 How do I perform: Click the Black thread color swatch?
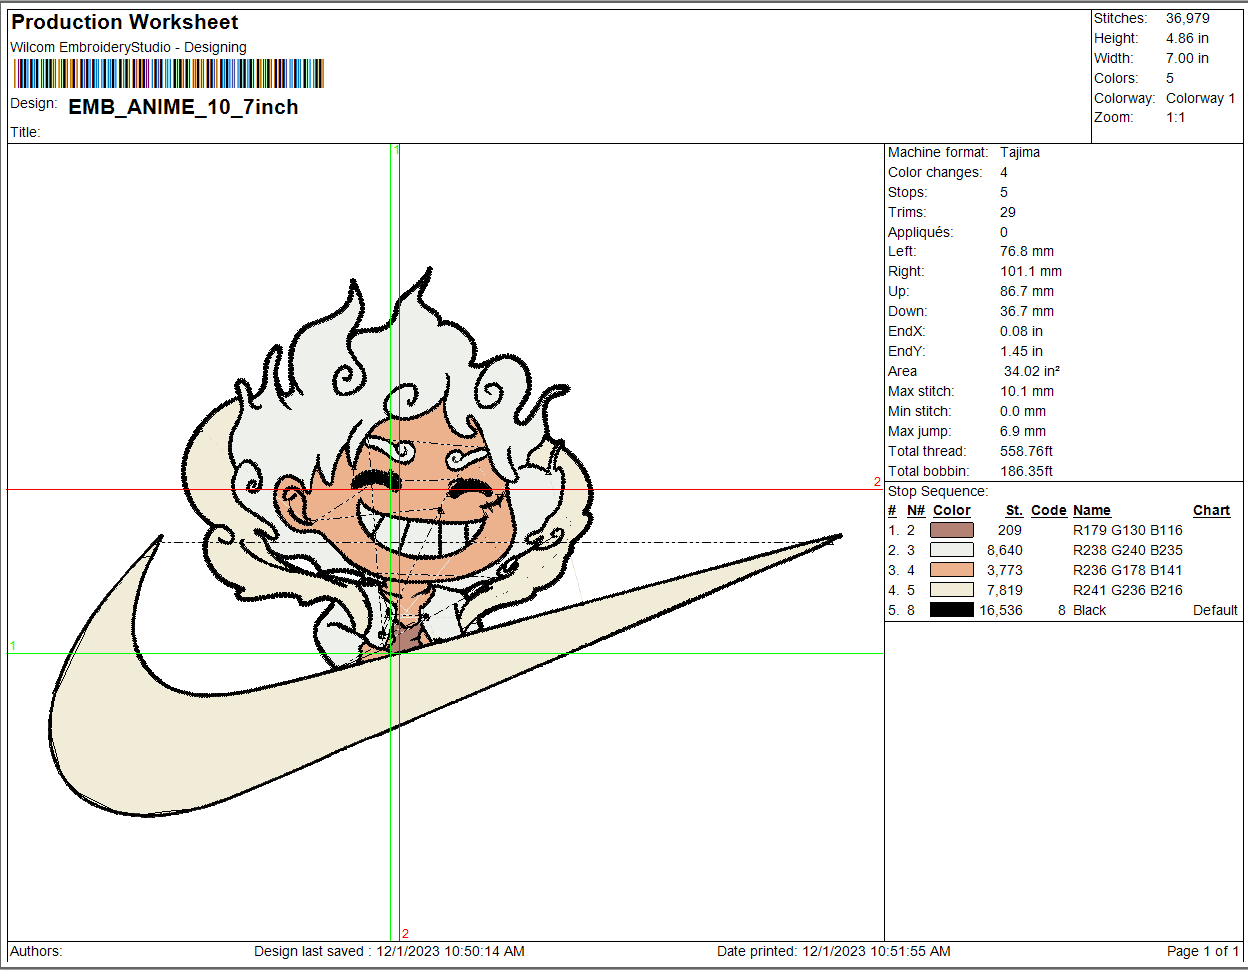(x=951, y=610)
